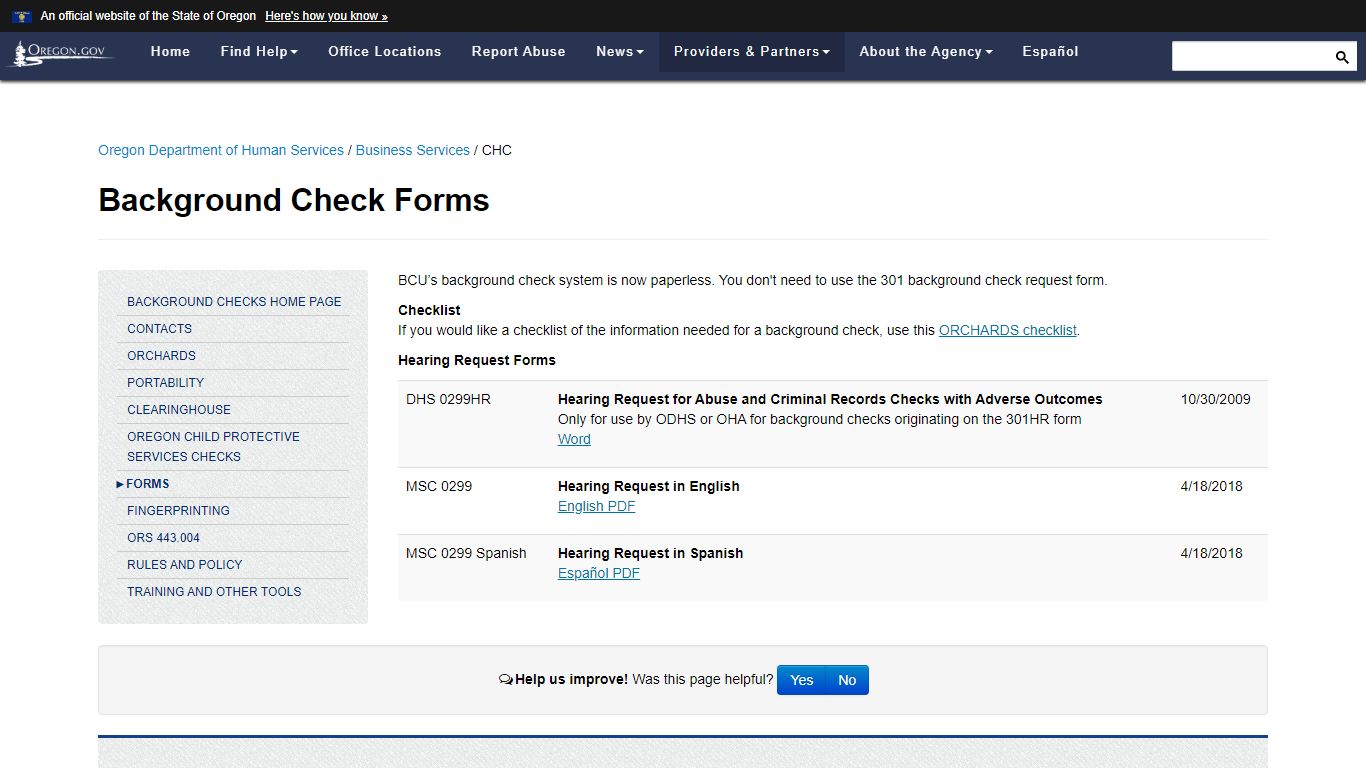The width and height of the screenshot is (1366, 768).
Task: Select Report Abuse in navigation
Action: [x=519, y=52]
